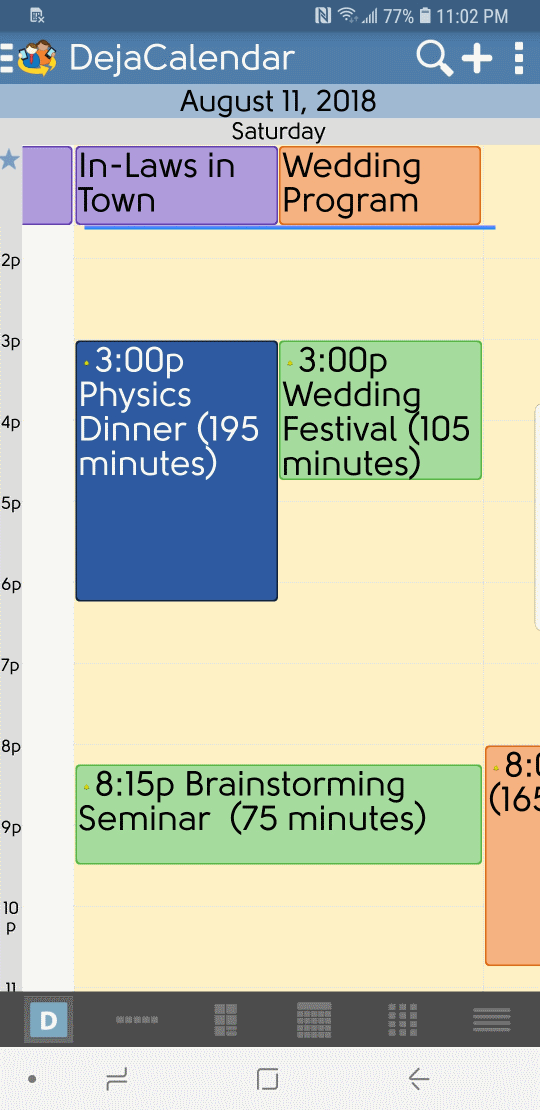Open the In-Laws in Town all-day event
Image resolution: width=540 pixels, height=1110 pixels.
click(x=176, y=185)
